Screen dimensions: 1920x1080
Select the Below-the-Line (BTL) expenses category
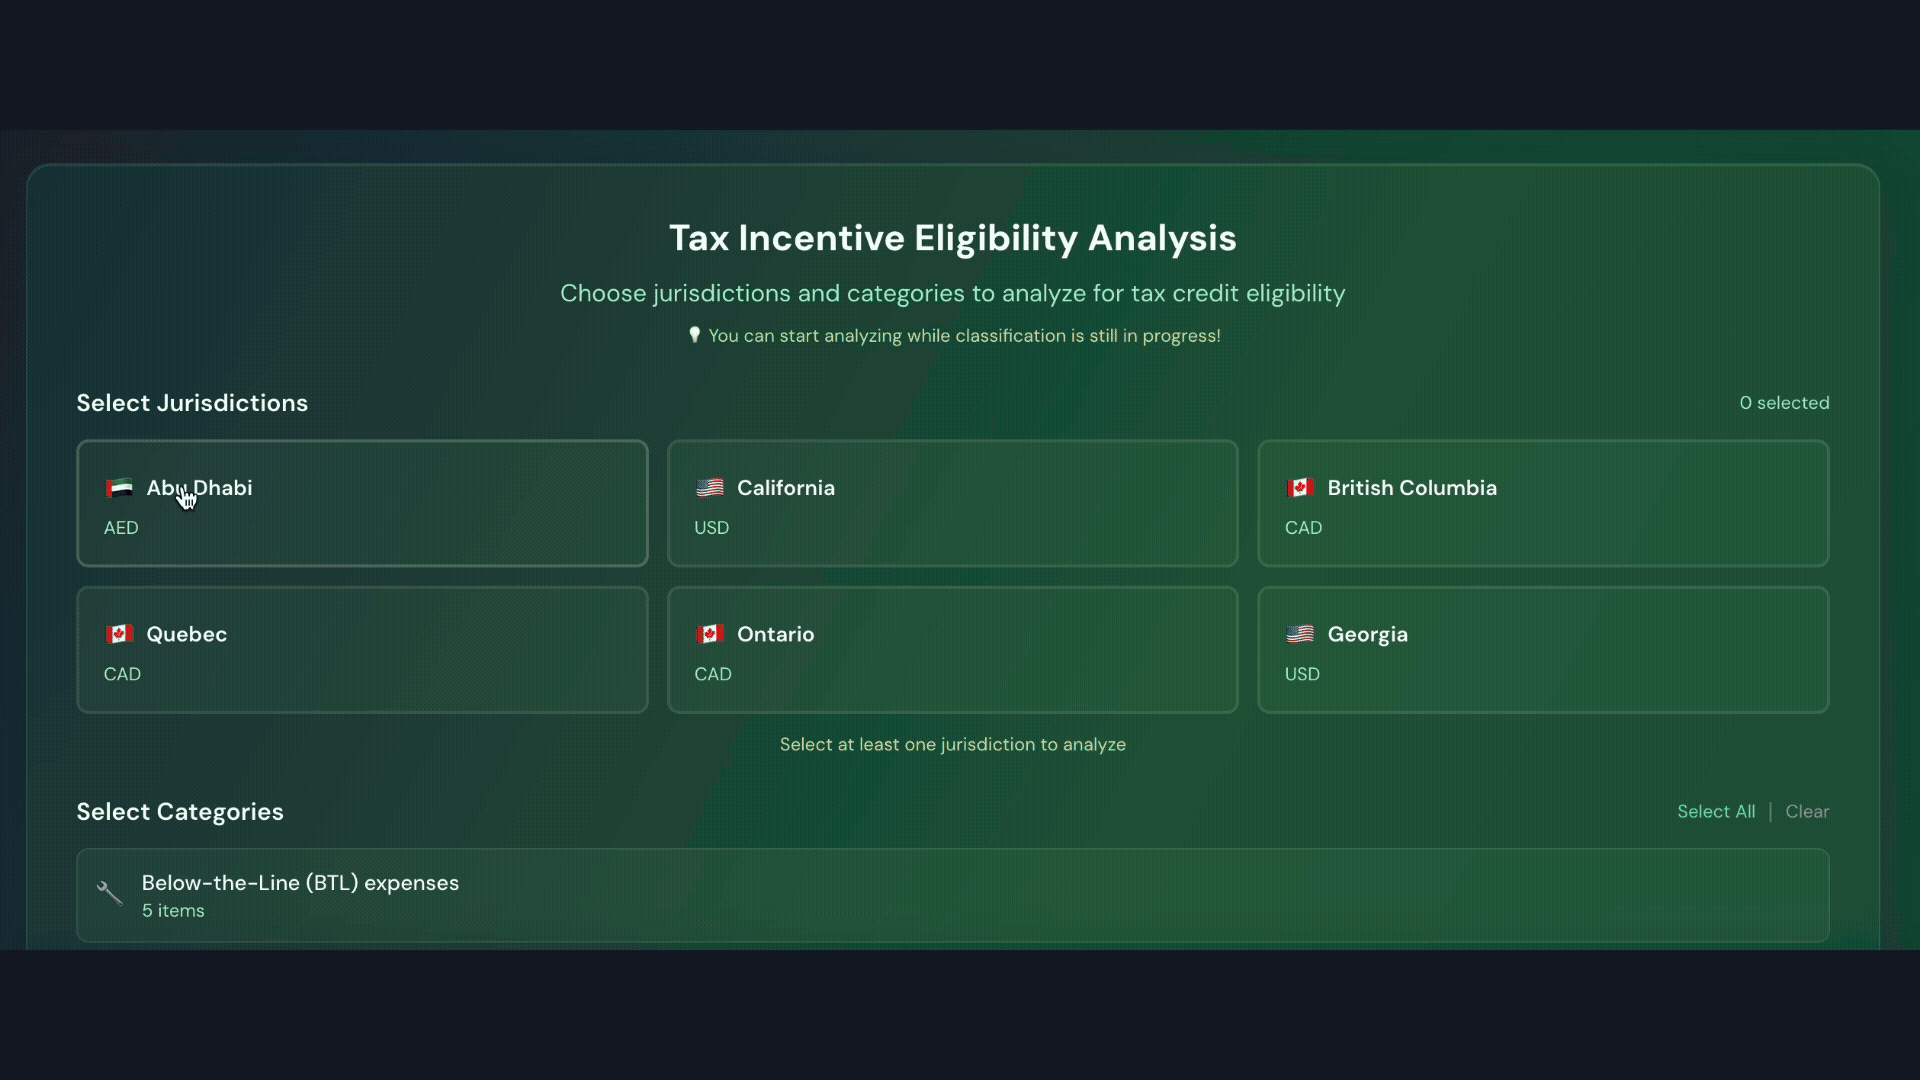(x=300, y=883)
